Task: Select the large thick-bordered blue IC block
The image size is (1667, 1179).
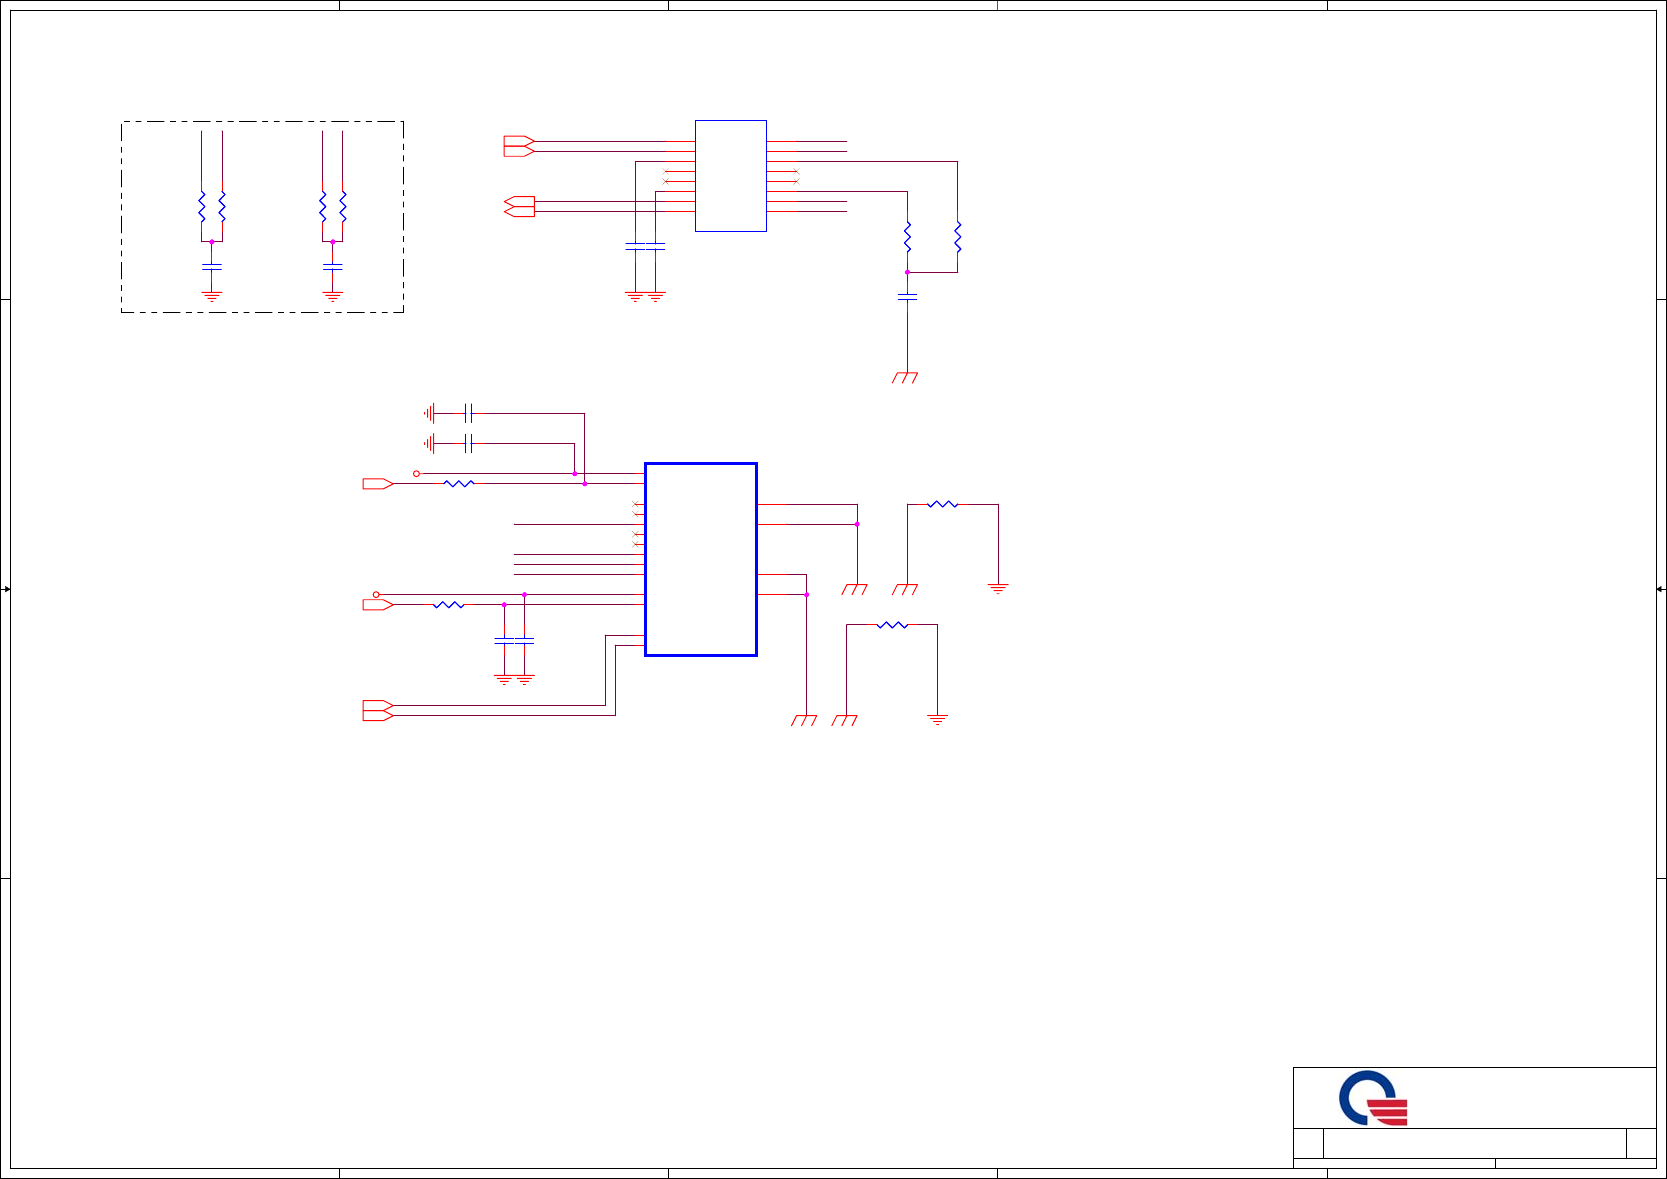Action: point(701,559)
